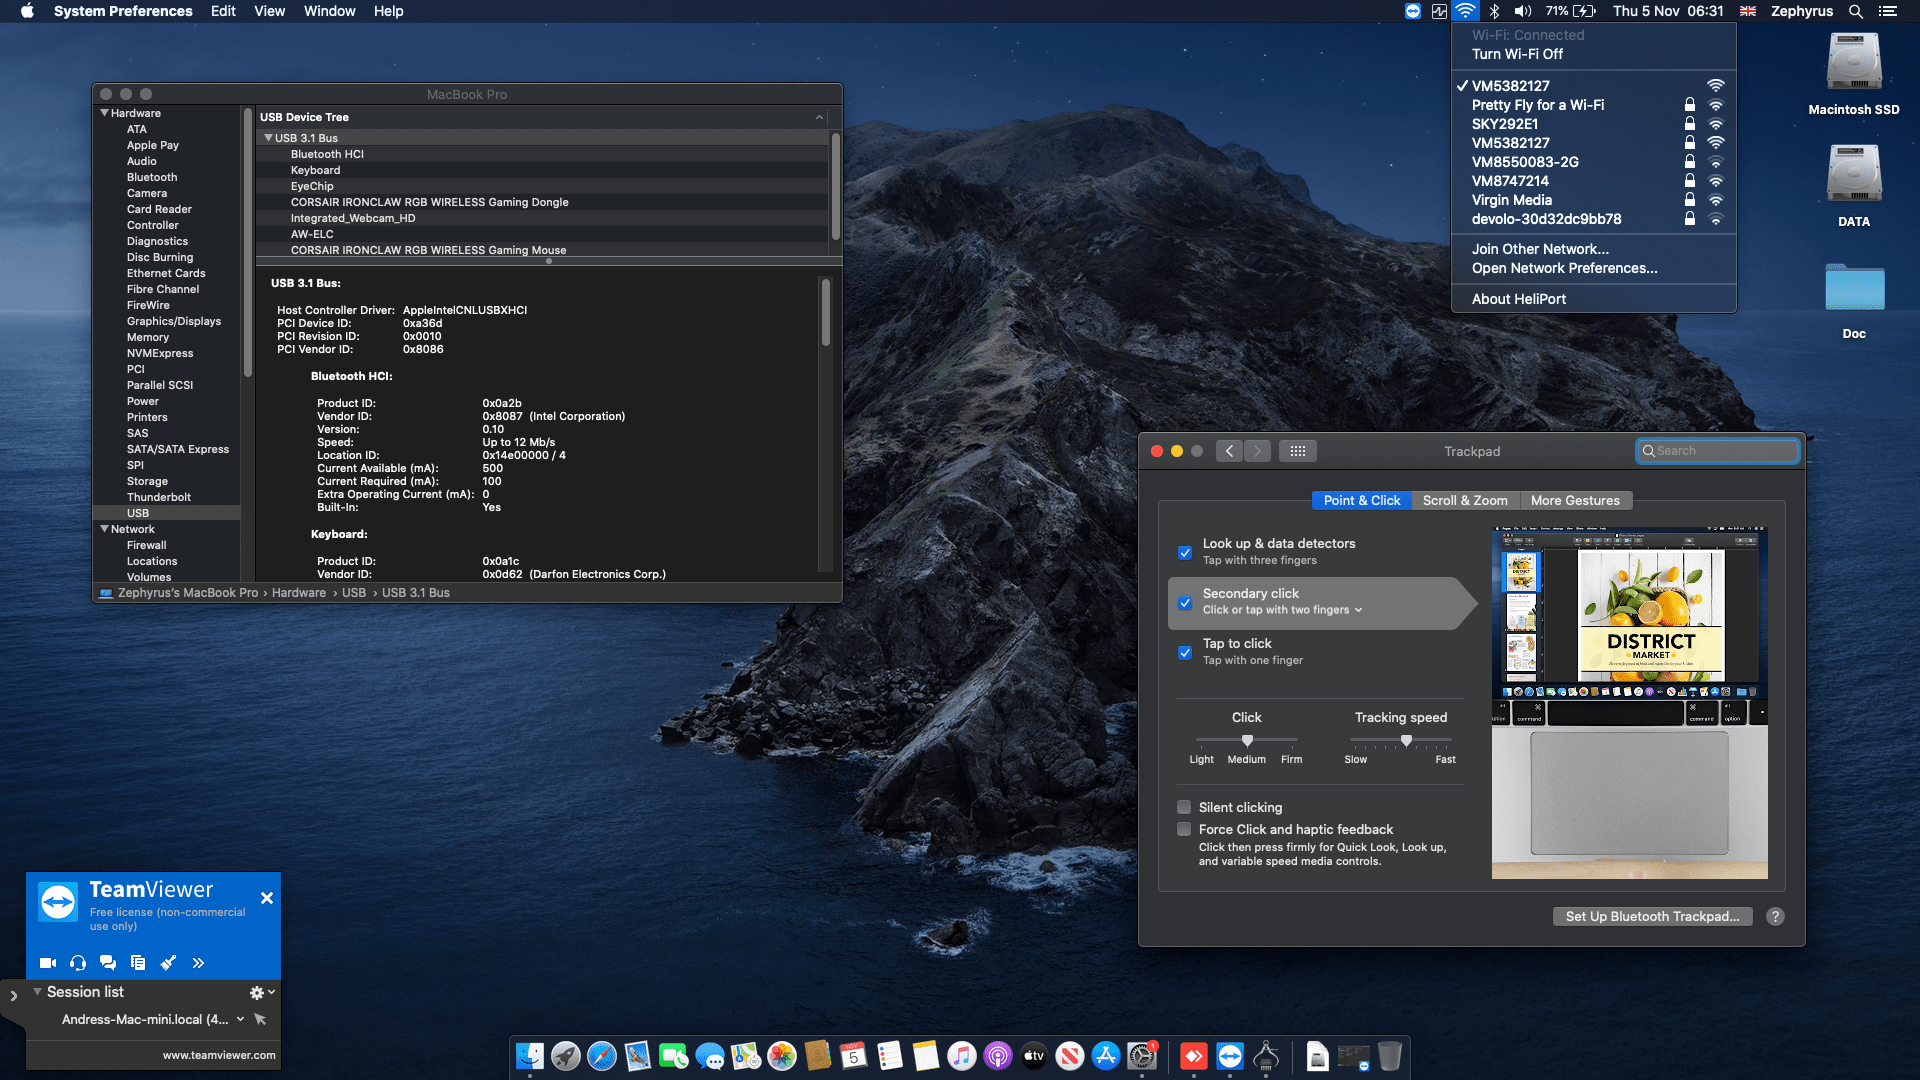Collapse the Hardware category in the sidebar
Viewport: 1920px width, 1080px height.
click(105, 113)
